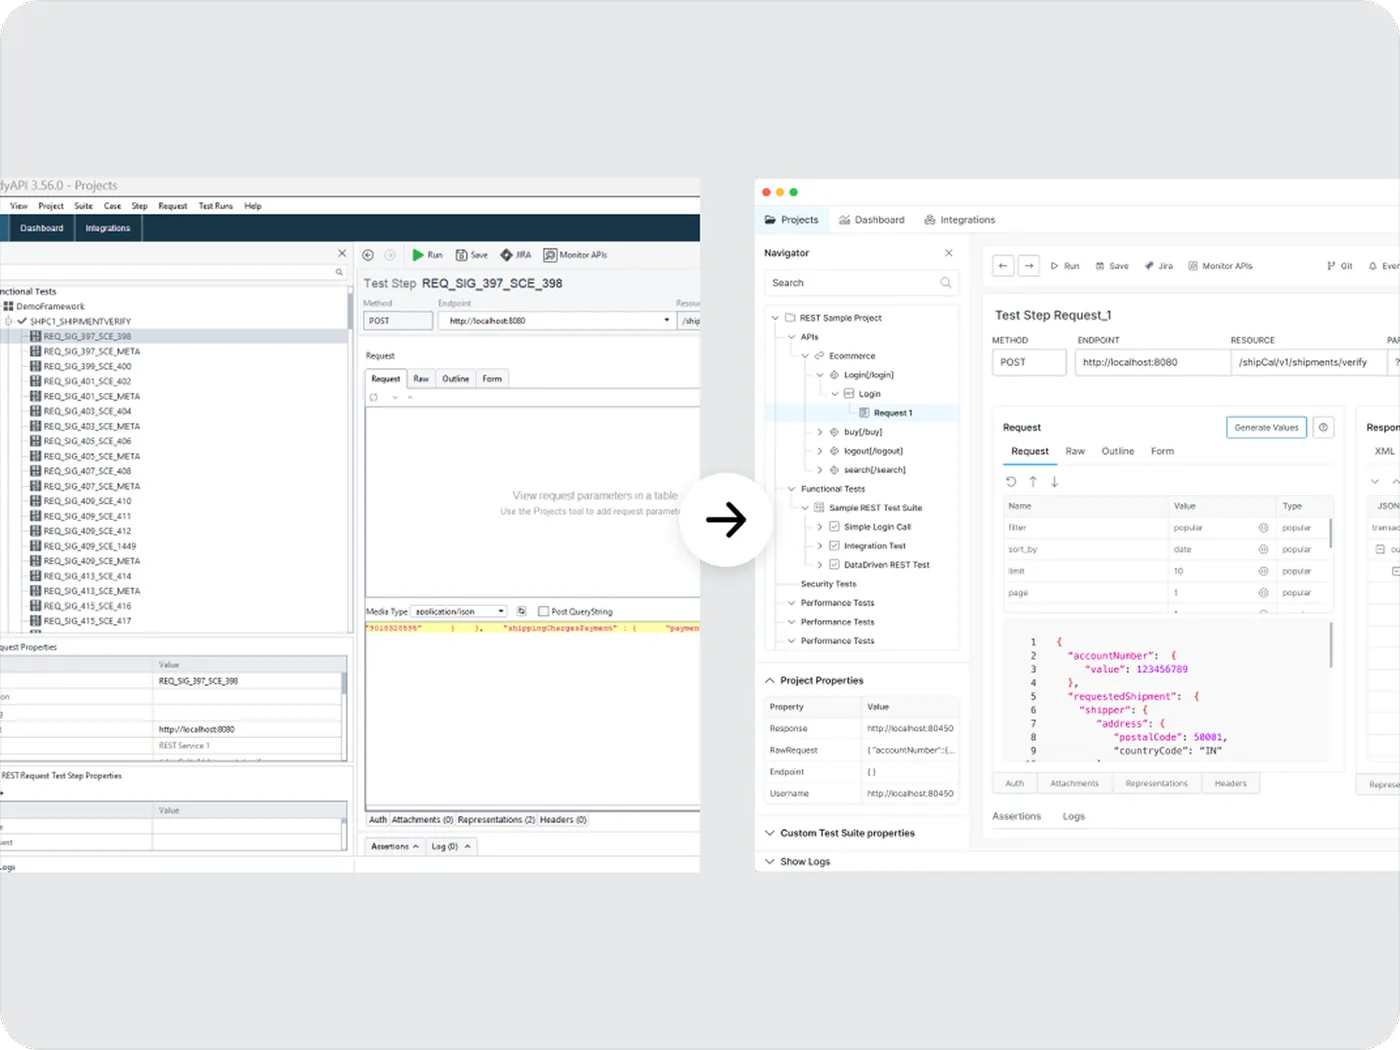Expand the Show Logs section
This screenshot has height=1050, width=1400.
[770, 862]
